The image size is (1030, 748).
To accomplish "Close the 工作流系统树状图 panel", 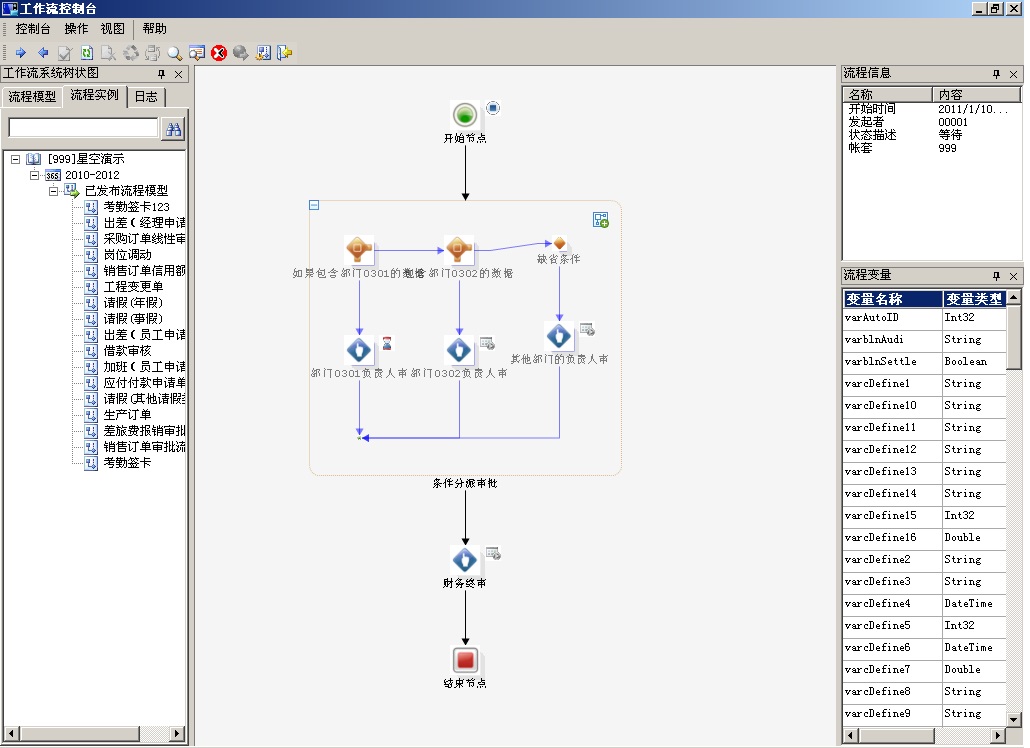I will [x=178, y=74].
